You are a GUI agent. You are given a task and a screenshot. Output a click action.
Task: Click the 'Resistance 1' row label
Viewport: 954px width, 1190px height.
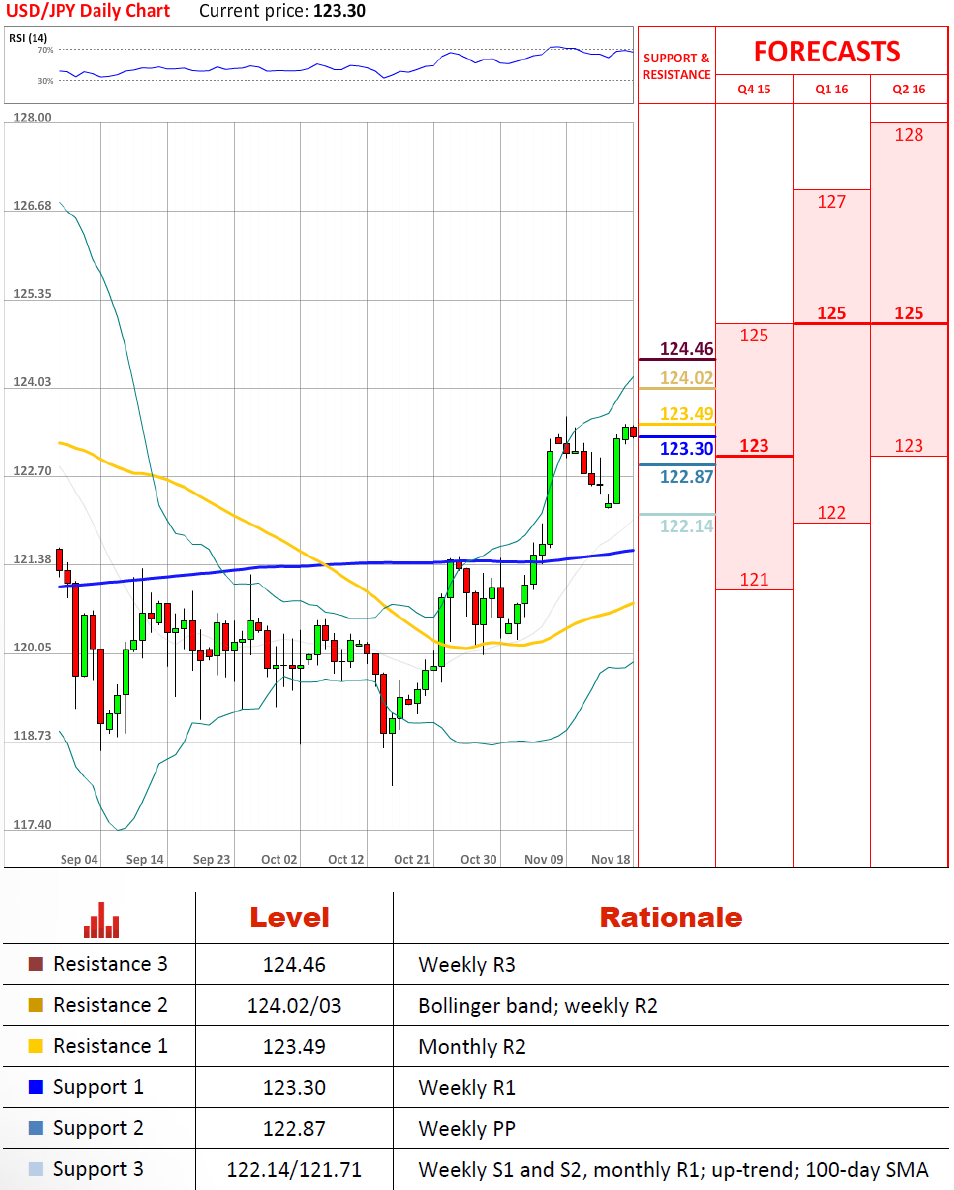tap(110, 1046)
